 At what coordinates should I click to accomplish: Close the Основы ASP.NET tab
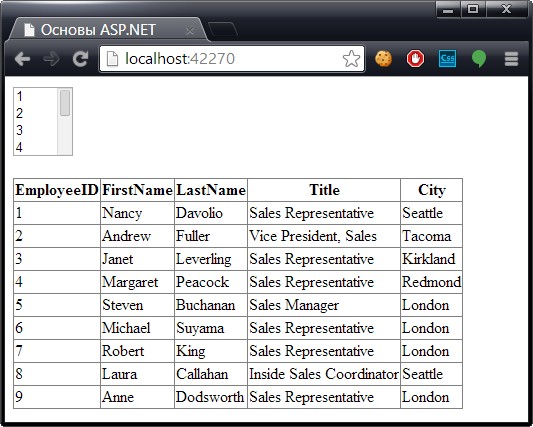tap(190, 31)
